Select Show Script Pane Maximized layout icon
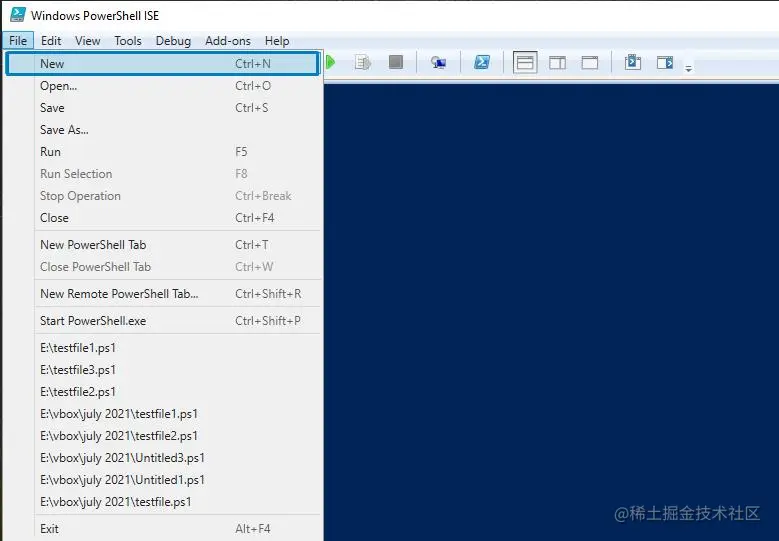The image size is (779, 541). click(x=590, y=63)
